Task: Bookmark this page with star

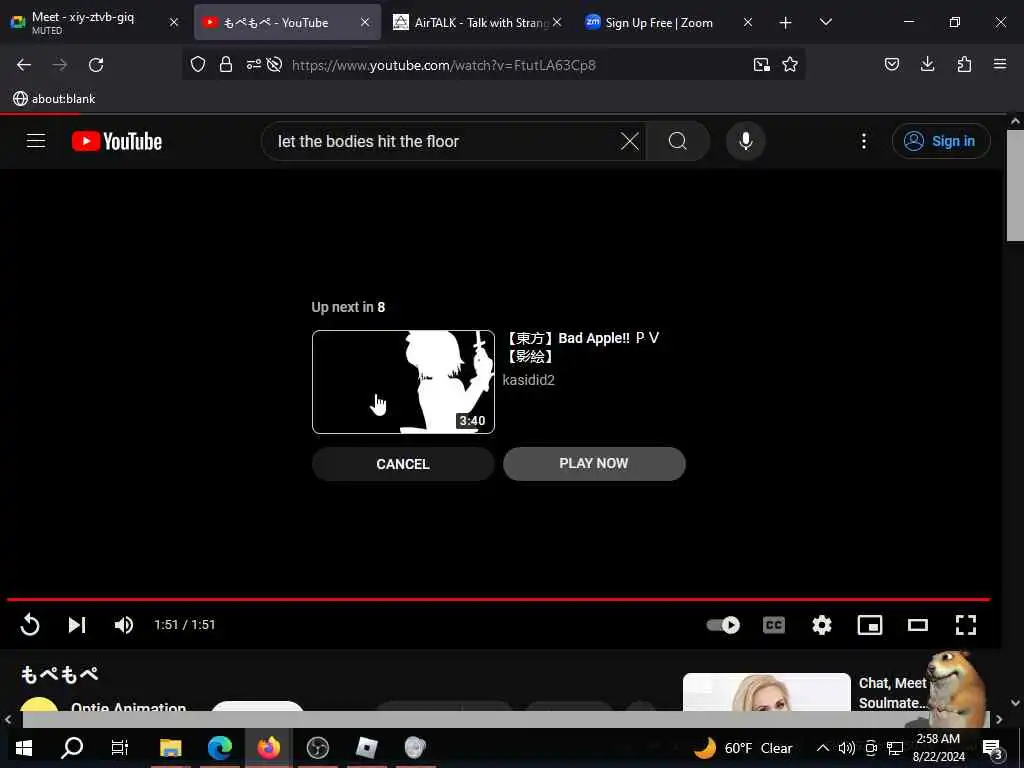Action: [x=790, y=65]
